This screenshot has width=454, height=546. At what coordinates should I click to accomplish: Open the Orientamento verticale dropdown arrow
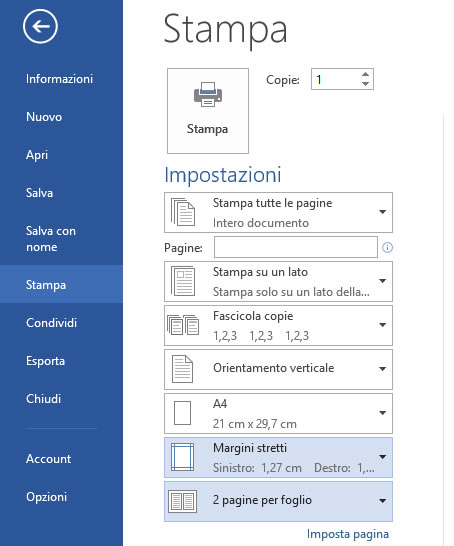pyautogui.click(x=382, y=369)
